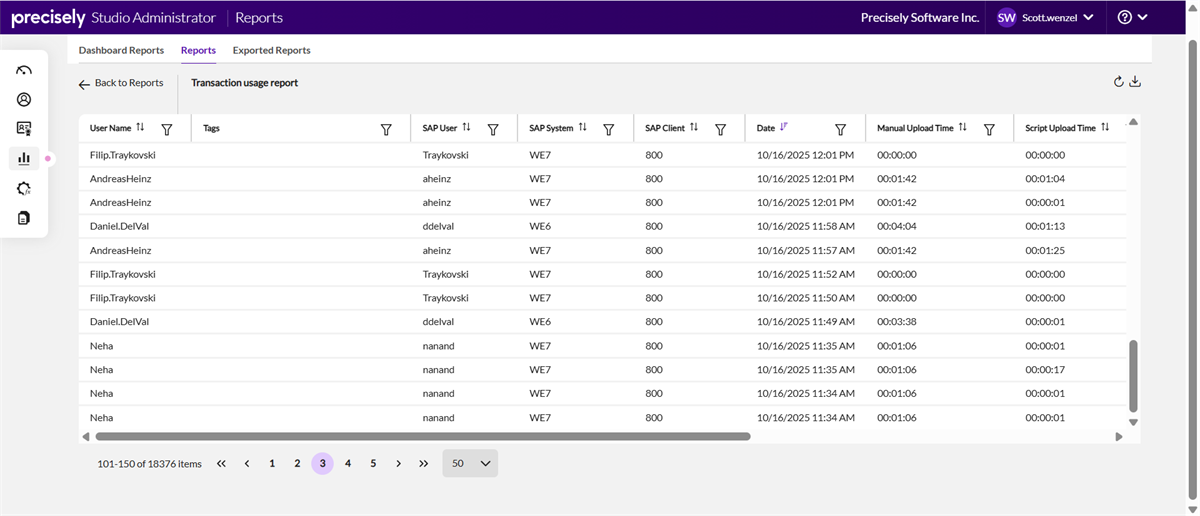Switch to Dashboard Reports tab
1200x516 pixels.
121,50
